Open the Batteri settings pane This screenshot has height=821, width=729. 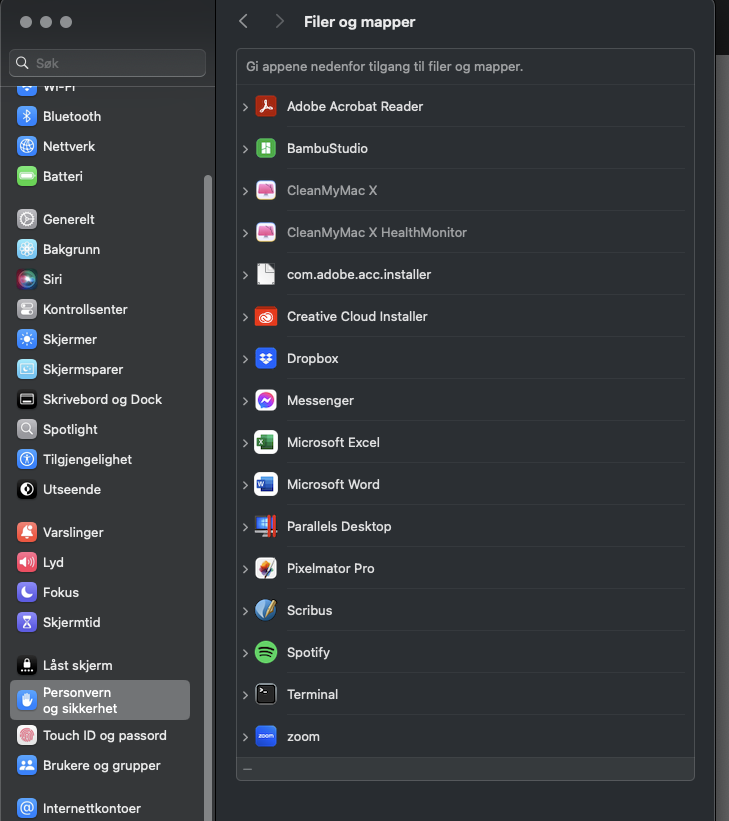[100, 176]
